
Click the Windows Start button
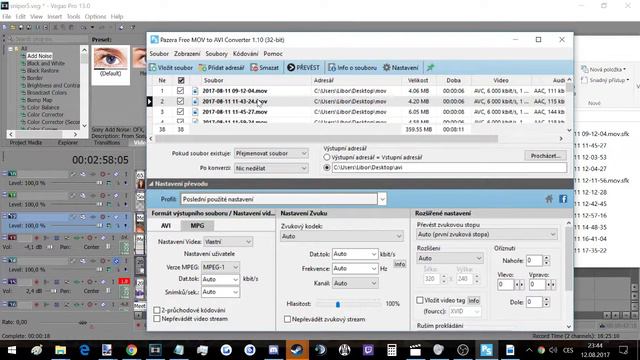click(x=12, y=350)
